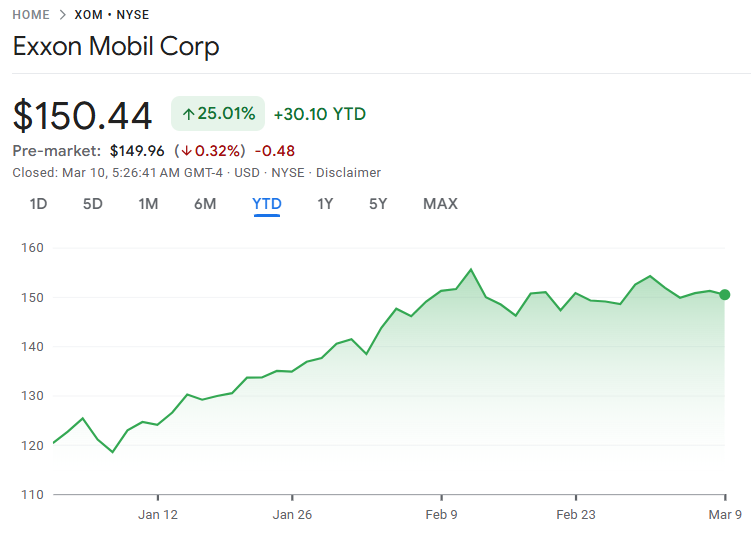
Task: Click the green up arrow in the 25.01% badge
Action: click(188, 114)
